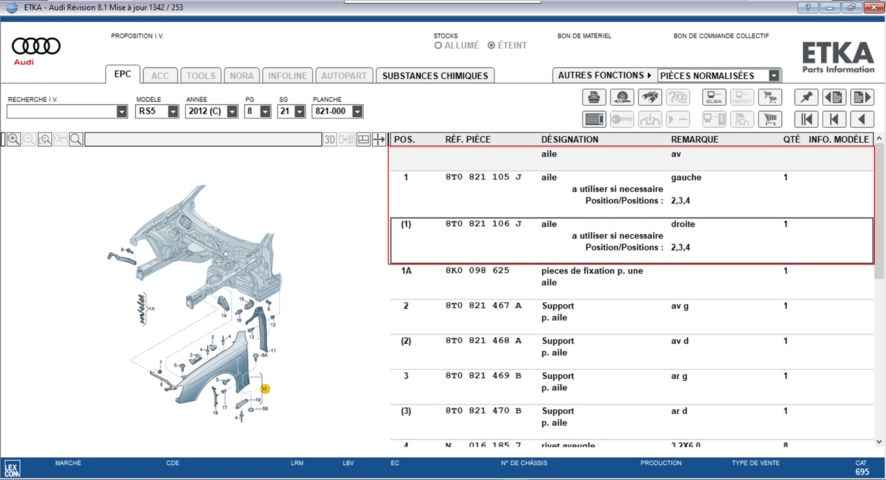Click the scroll up arrow of parts list
The width and height of the screenshot is (886, 480).
coord(879,139)
